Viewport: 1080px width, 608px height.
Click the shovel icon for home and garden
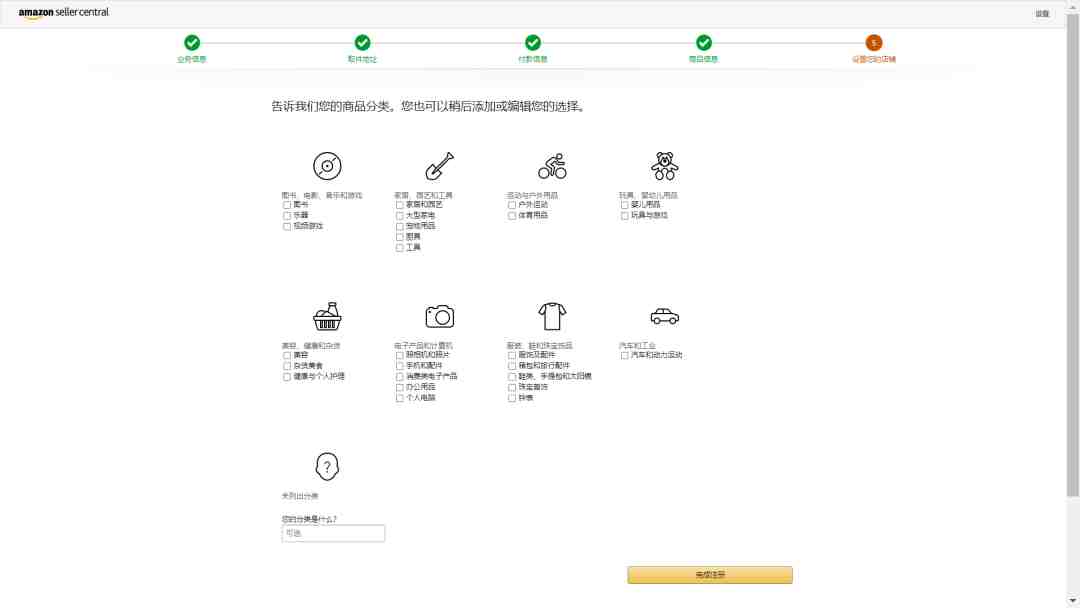(x=439, y=166)
